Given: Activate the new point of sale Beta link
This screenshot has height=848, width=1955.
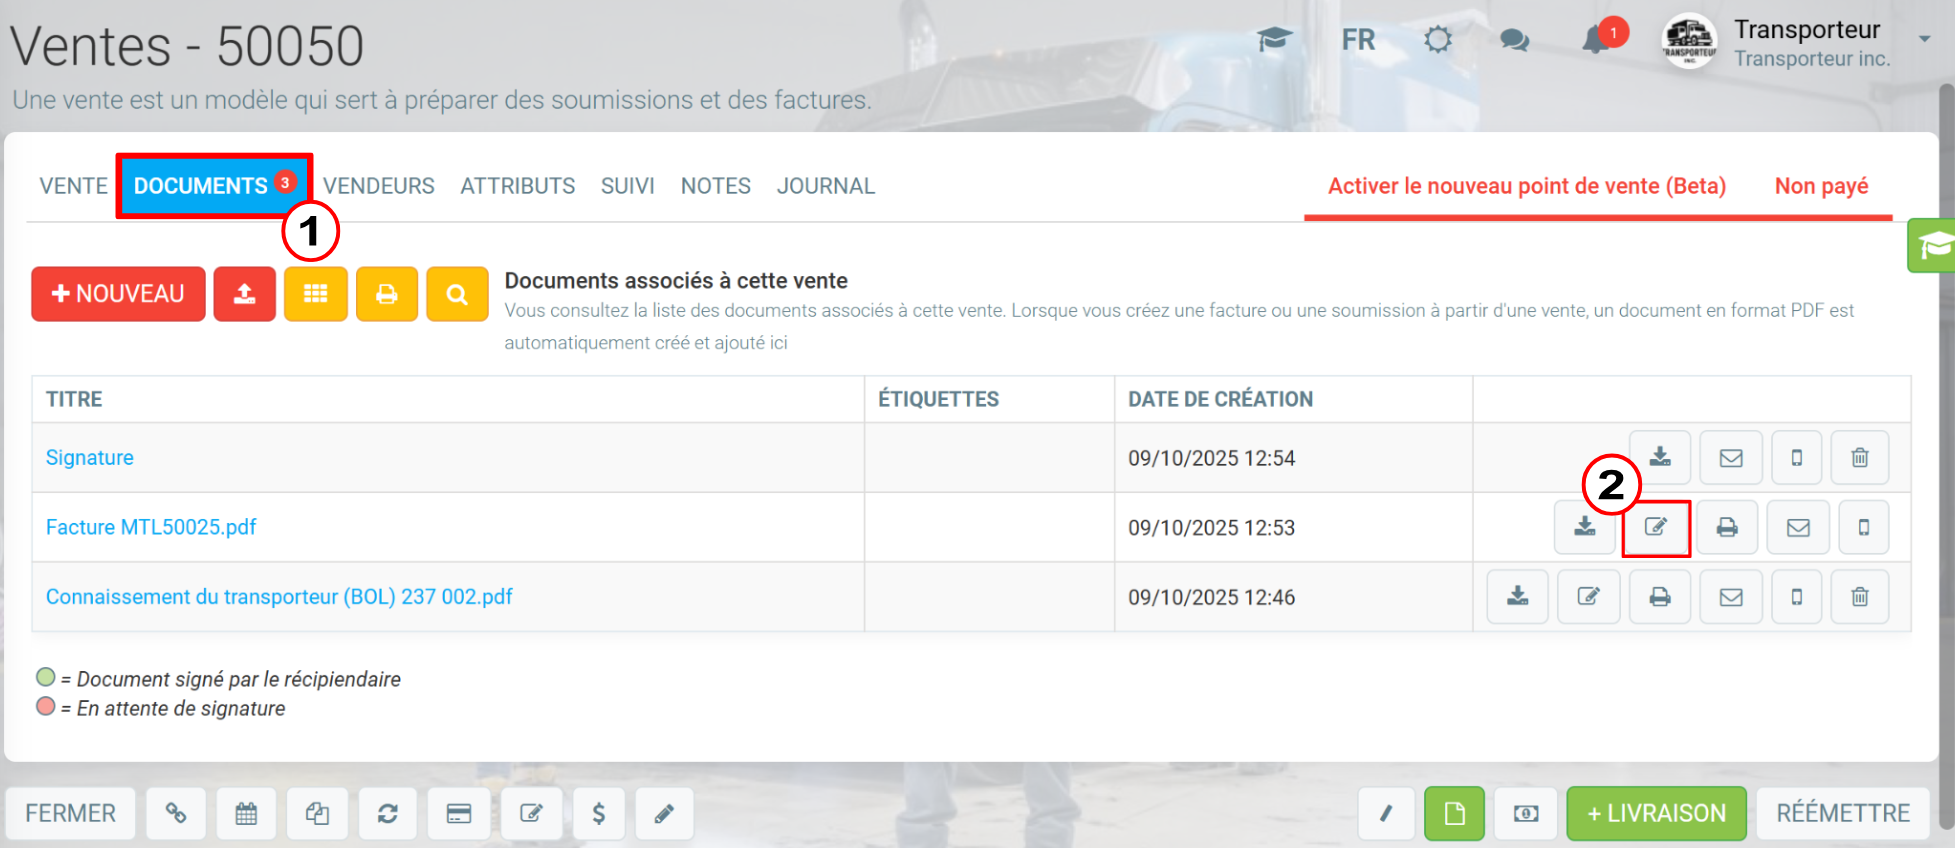Looking at the screenshot, I should (1527, 186).
